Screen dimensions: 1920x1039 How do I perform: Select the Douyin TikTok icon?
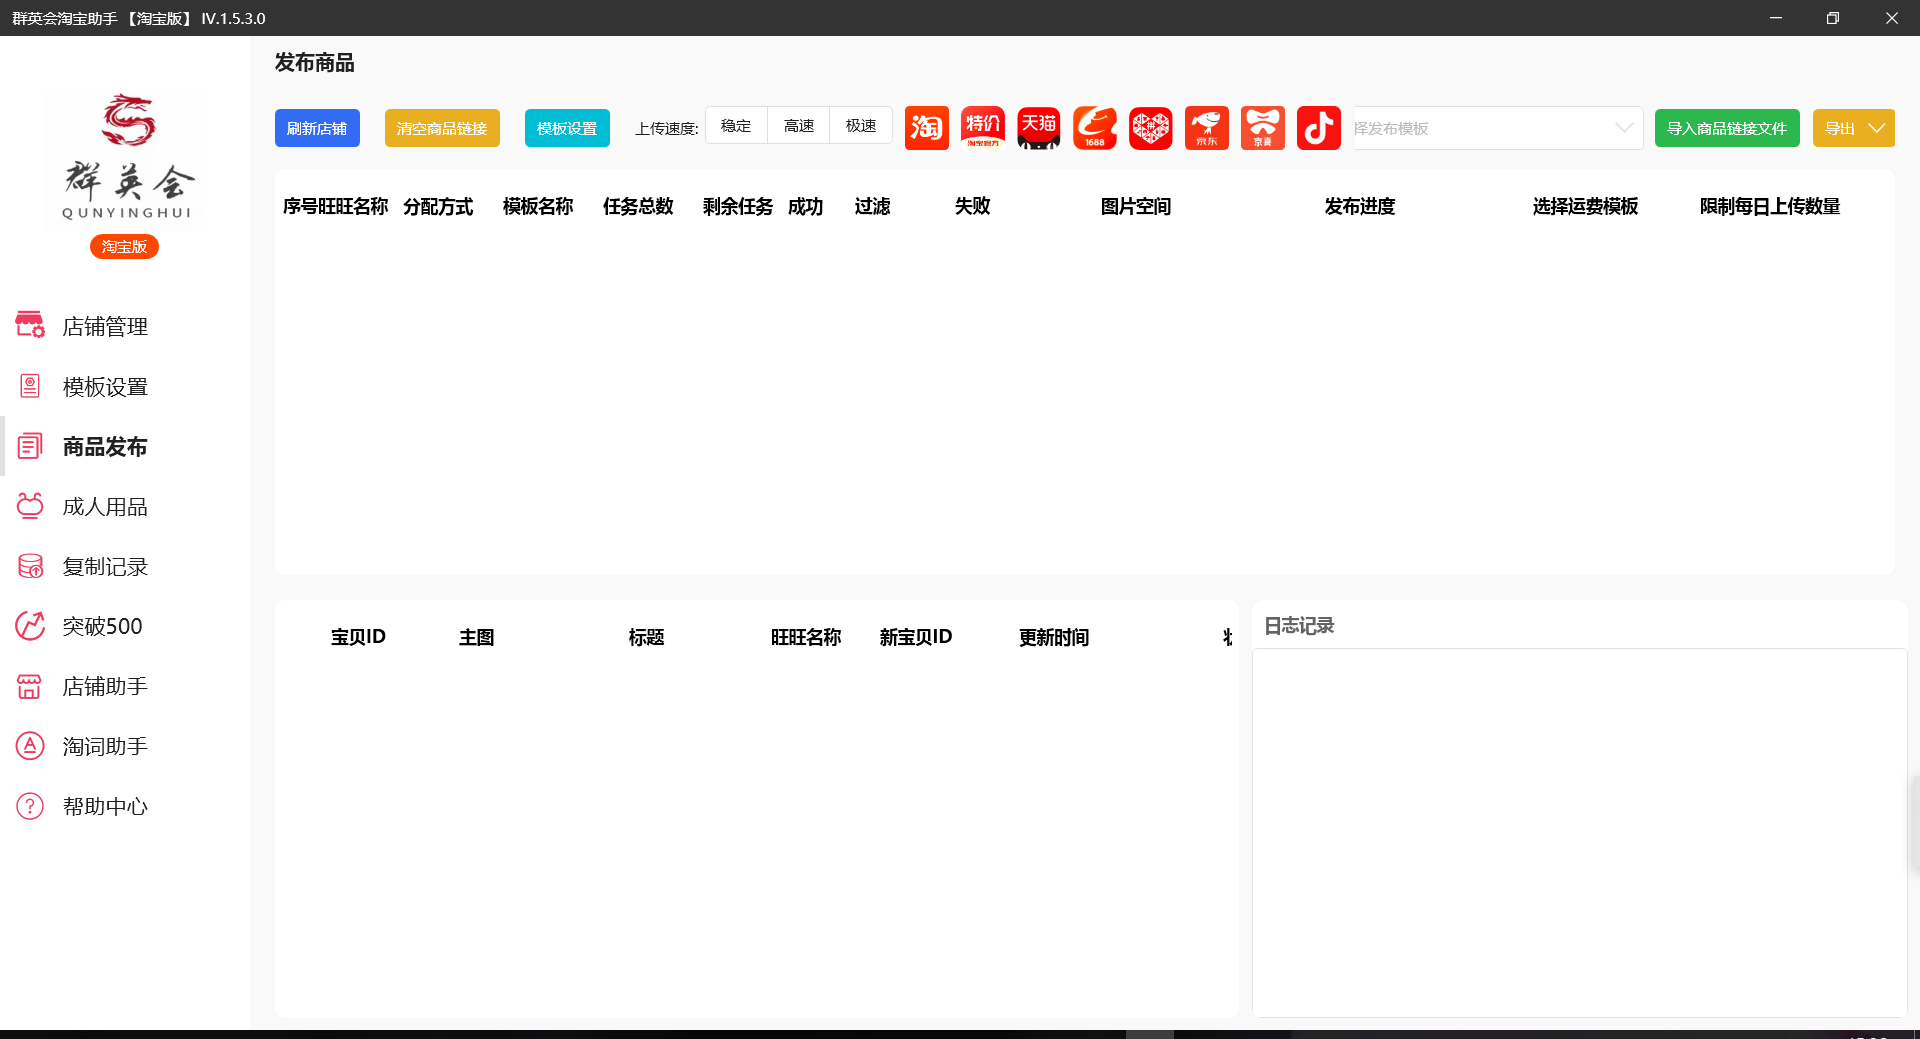click(1318, 128)
